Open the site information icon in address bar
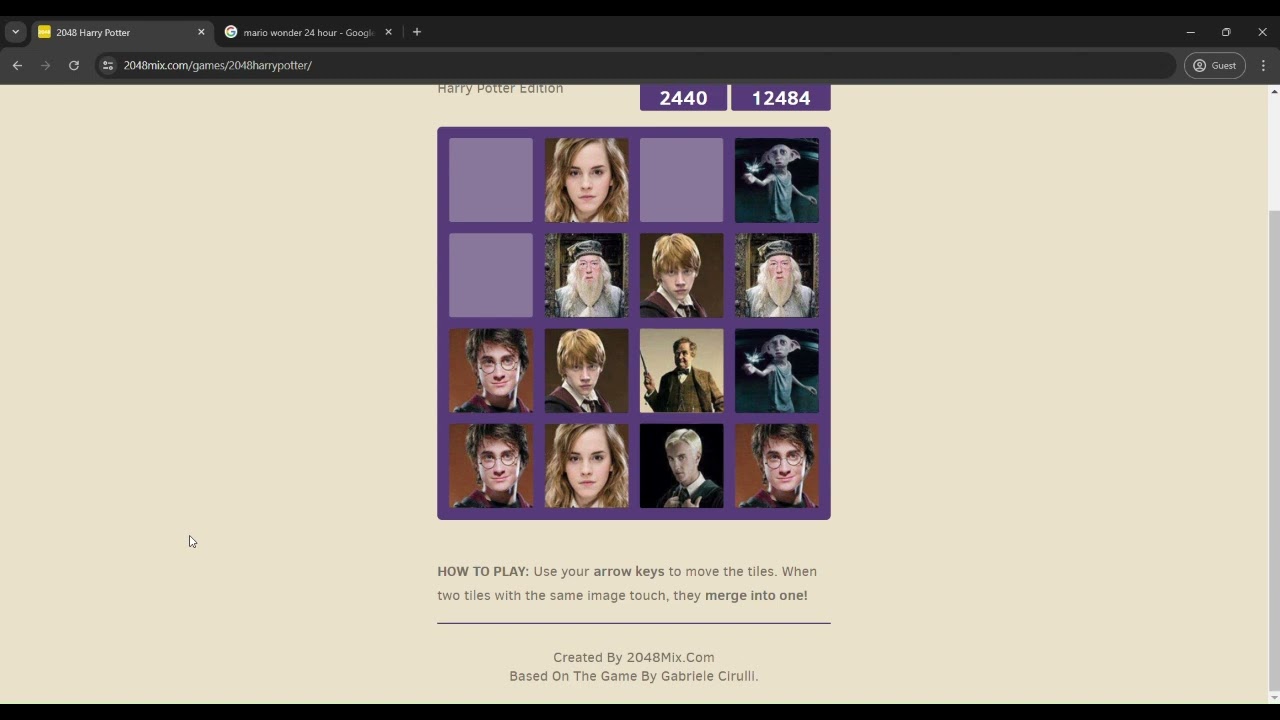This screenshot has height=720, width=1280. [x=108, y=65]
